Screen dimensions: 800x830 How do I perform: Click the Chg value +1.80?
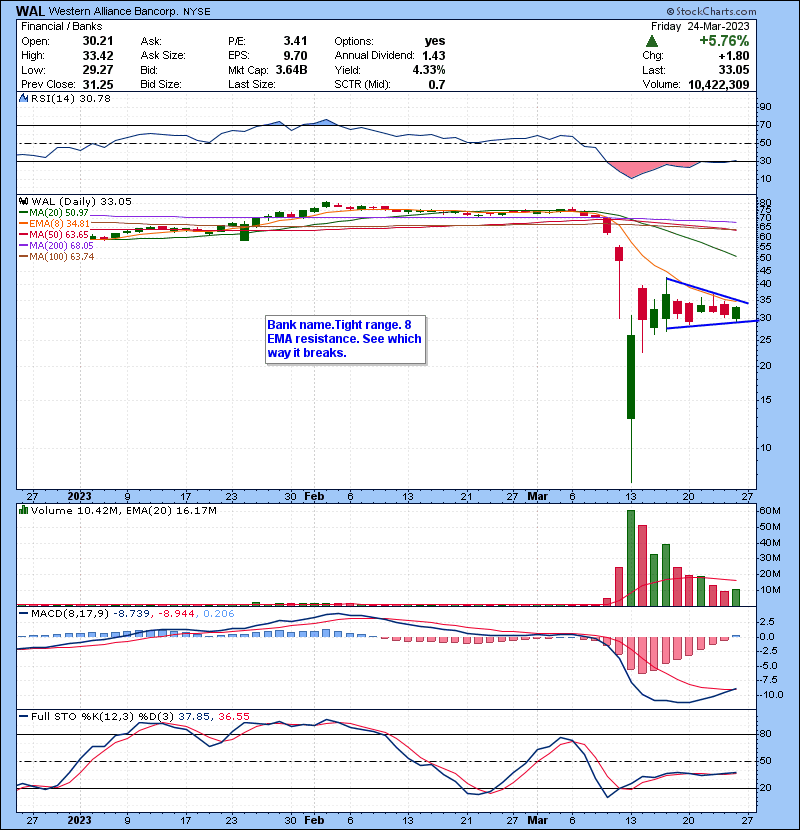(734, 56)
